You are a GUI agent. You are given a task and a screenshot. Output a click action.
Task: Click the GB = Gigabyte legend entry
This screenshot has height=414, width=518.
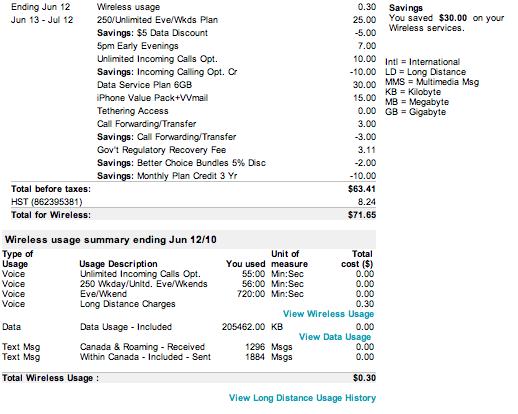[415, 112]
